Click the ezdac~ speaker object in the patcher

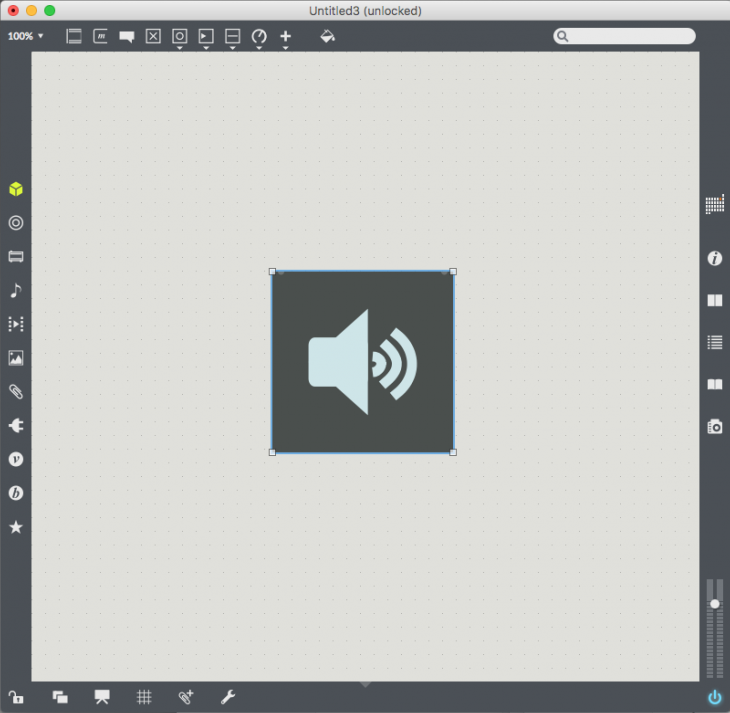[362, 362]
